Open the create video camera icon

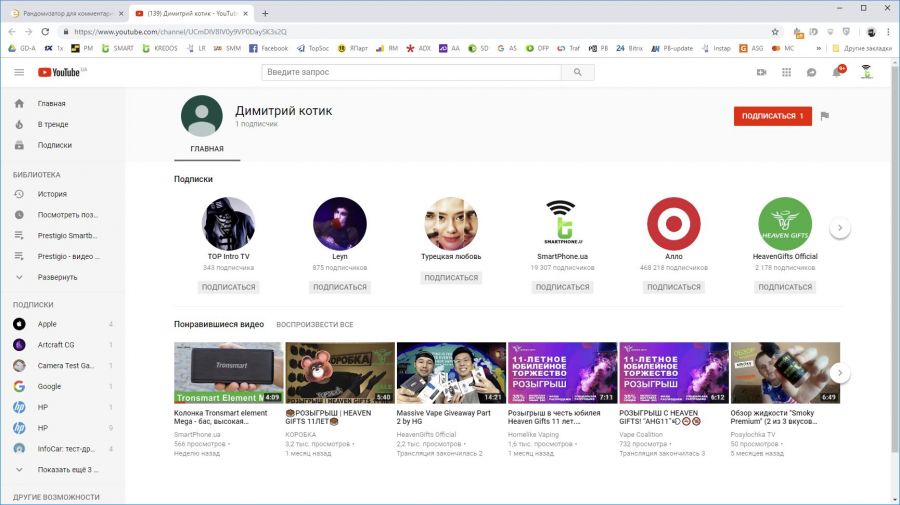pos(761,72)
